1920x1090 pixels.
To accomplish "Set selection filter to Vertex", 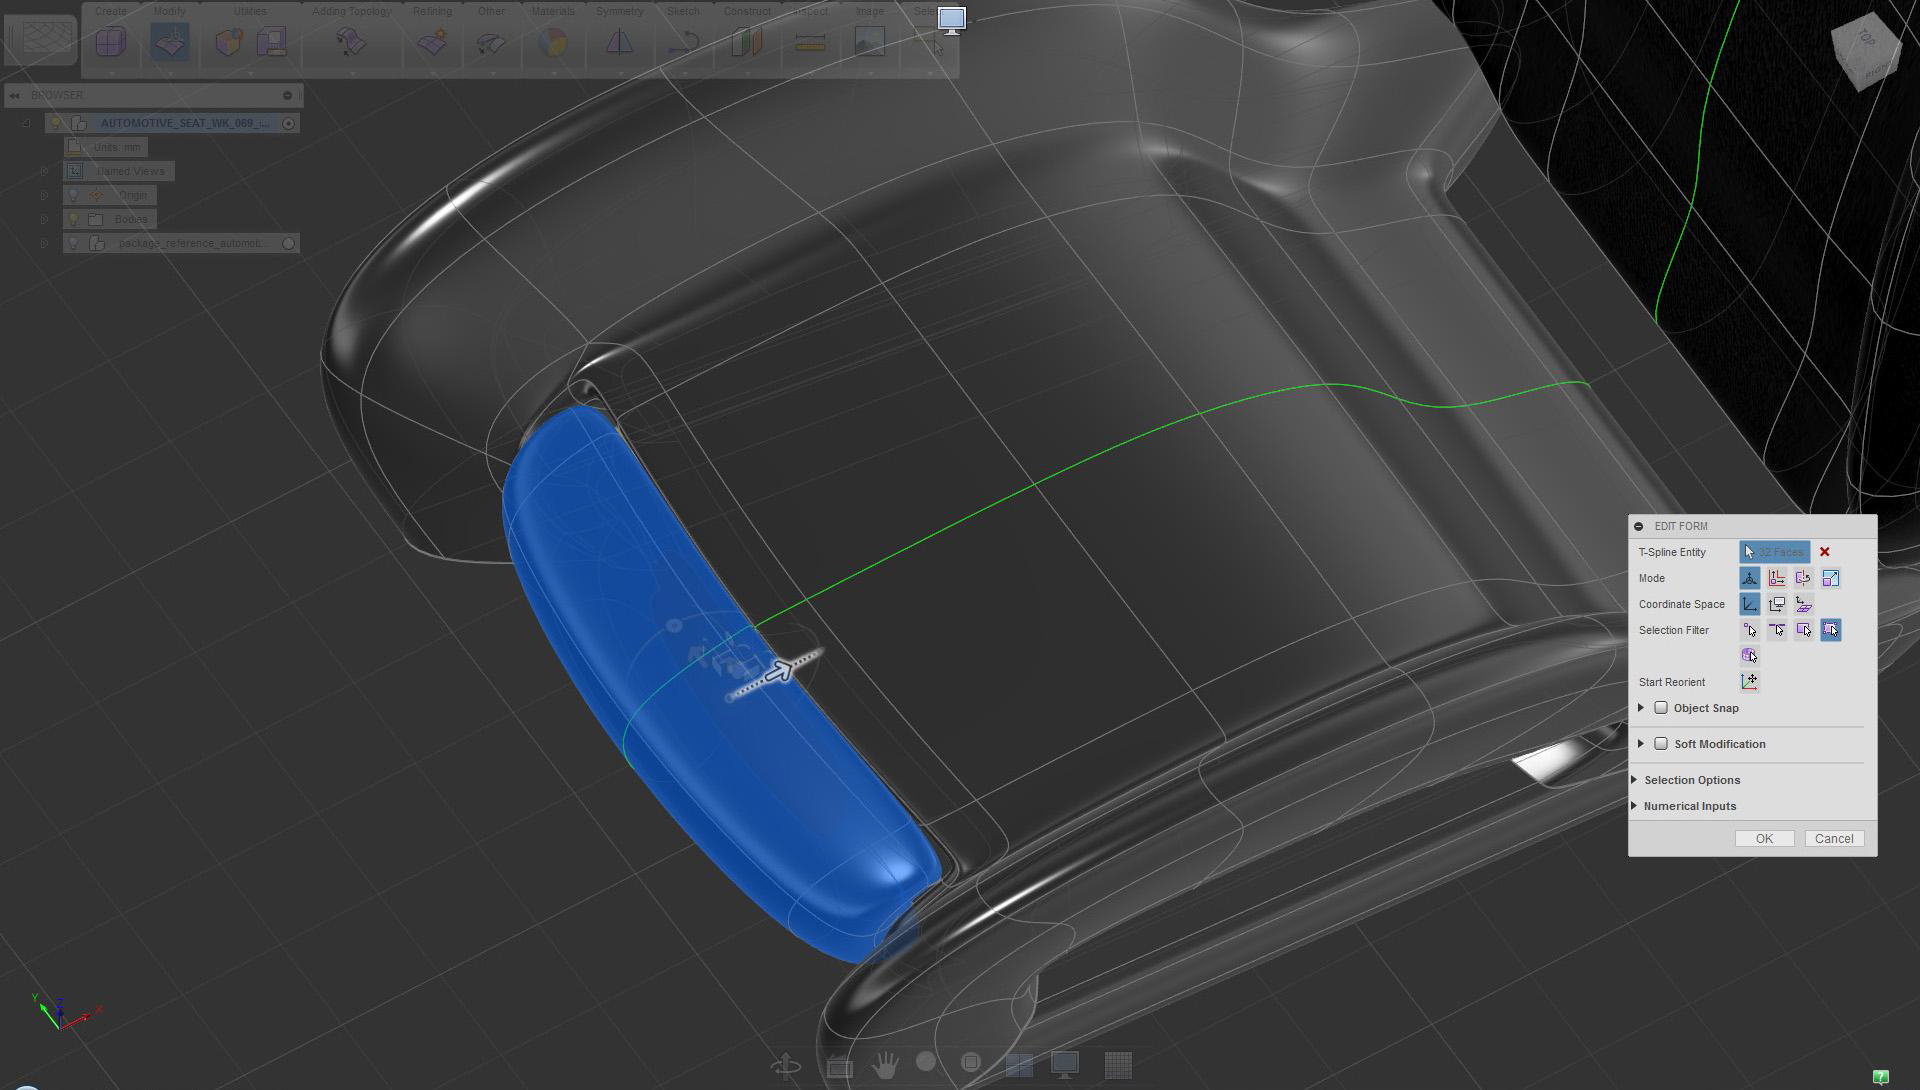I will coord(1749,630).
